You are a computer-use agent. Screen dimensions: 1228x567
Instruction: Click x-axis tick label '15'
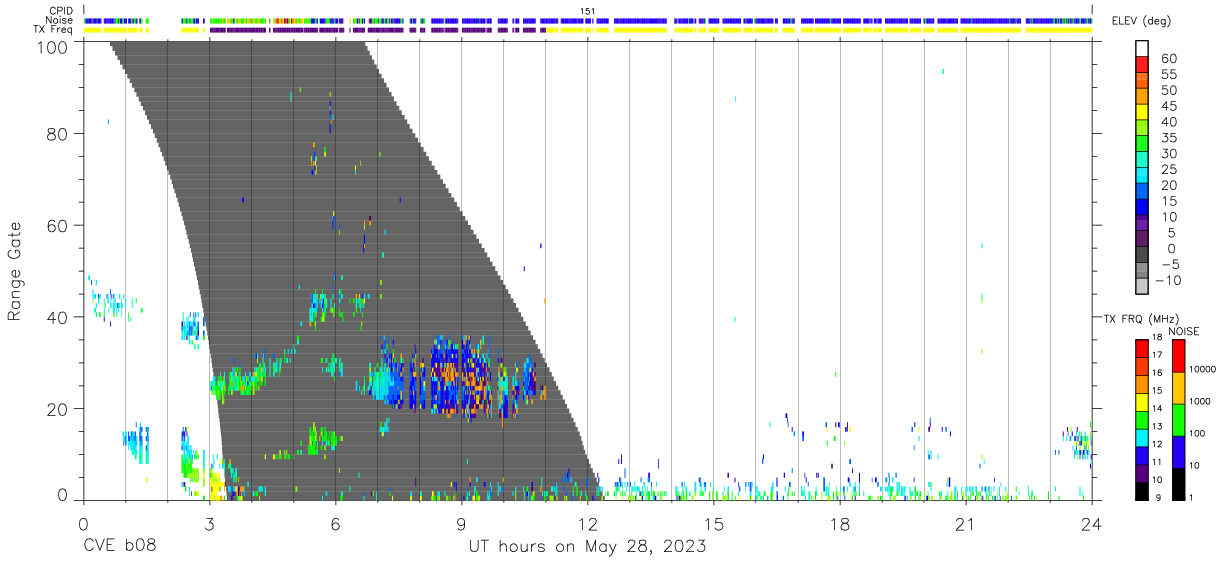click(x=713, y=524)
